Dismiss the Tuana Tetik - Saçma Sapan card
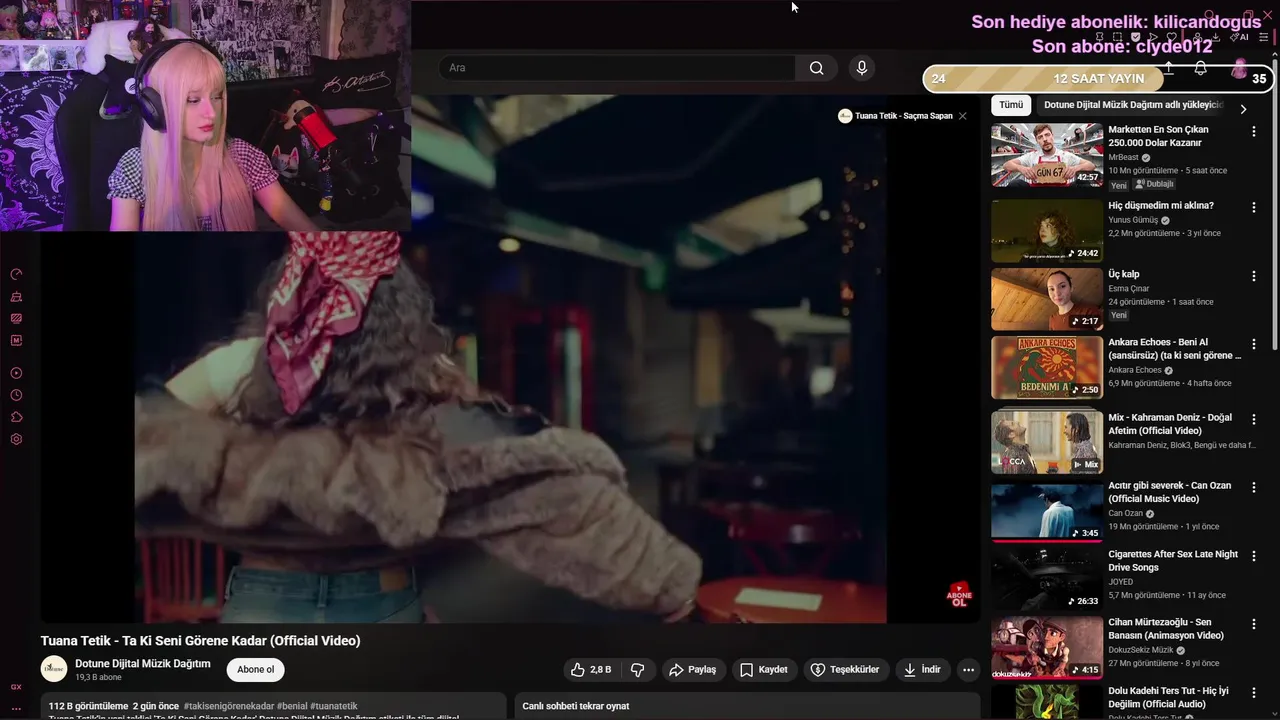1280x720 pixels. coord(962,116)
